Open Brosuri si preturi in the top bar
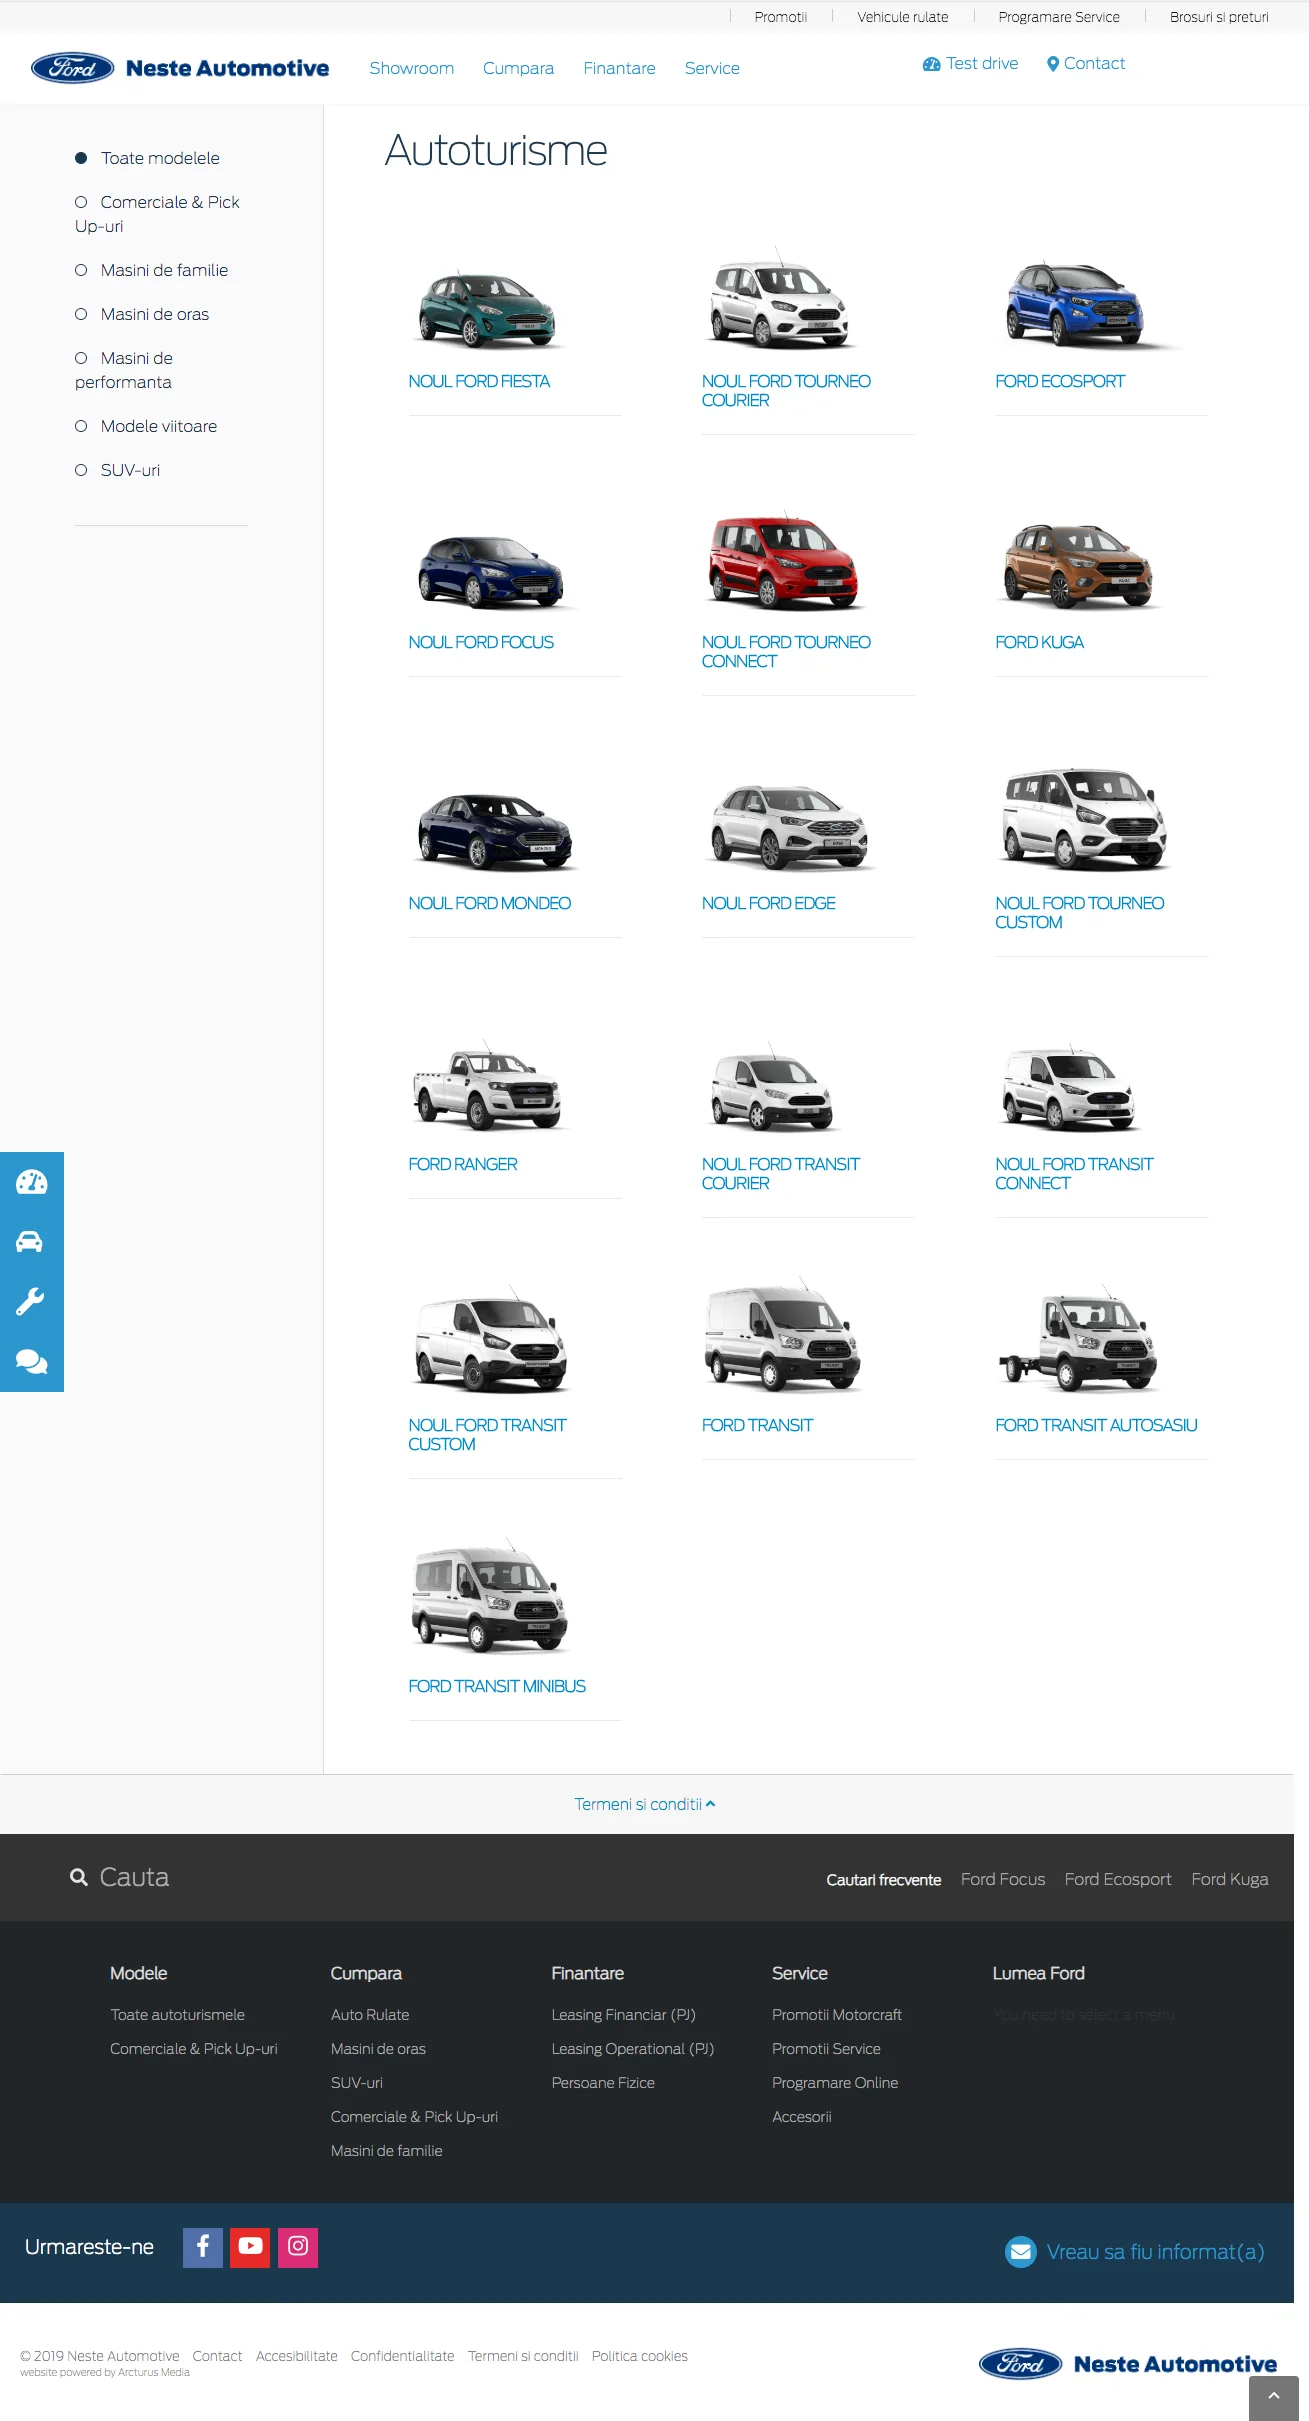The image size is (1309, 2421). 1219,17
